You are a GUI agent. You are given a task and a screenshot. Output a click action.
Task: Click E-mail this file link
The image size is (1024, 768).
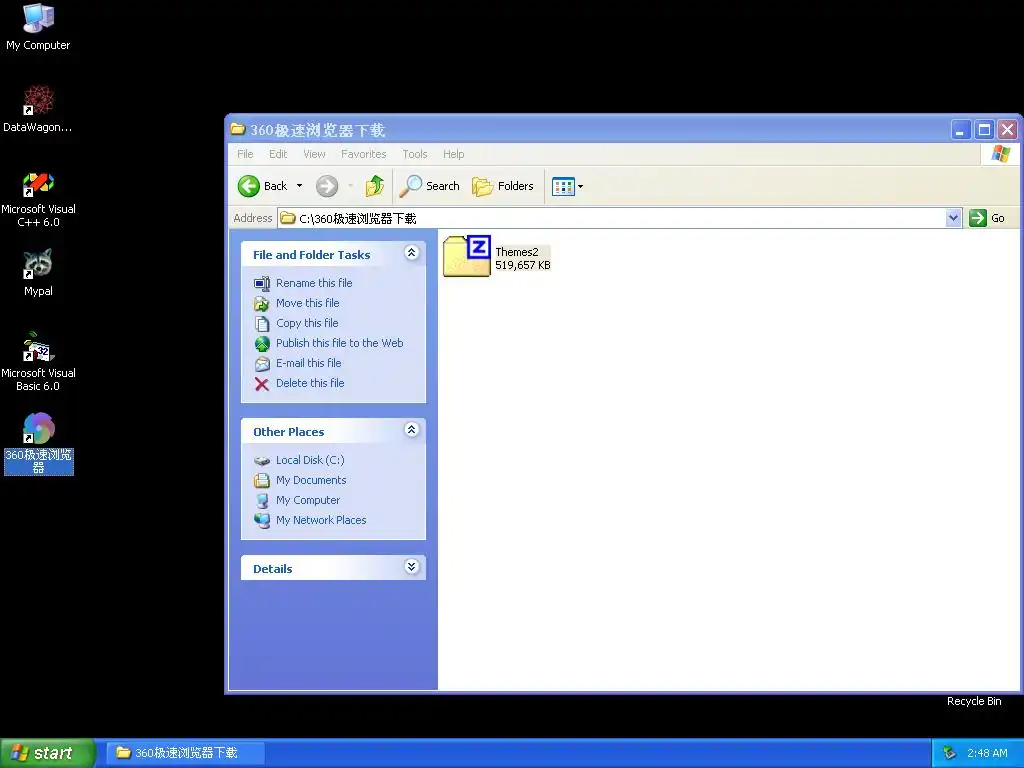click(x=308, y=363)
